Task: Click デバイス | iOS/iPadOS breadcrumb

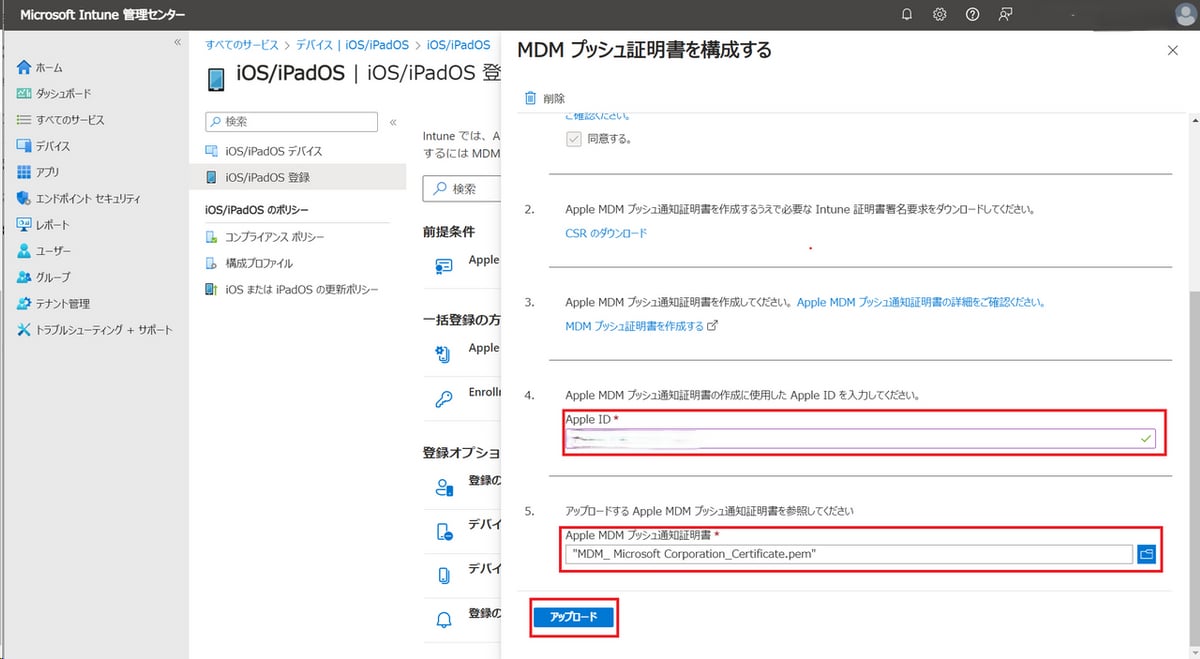Action: click(352, 45)
